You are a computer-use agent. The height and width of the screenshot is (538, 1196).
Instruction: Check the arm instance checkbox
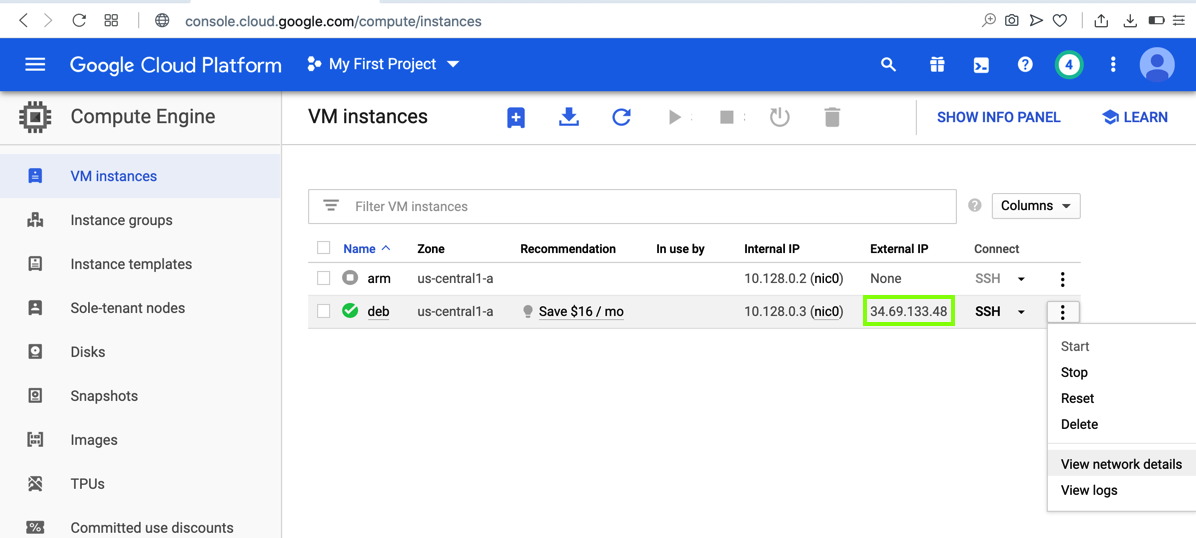[323, 279]
